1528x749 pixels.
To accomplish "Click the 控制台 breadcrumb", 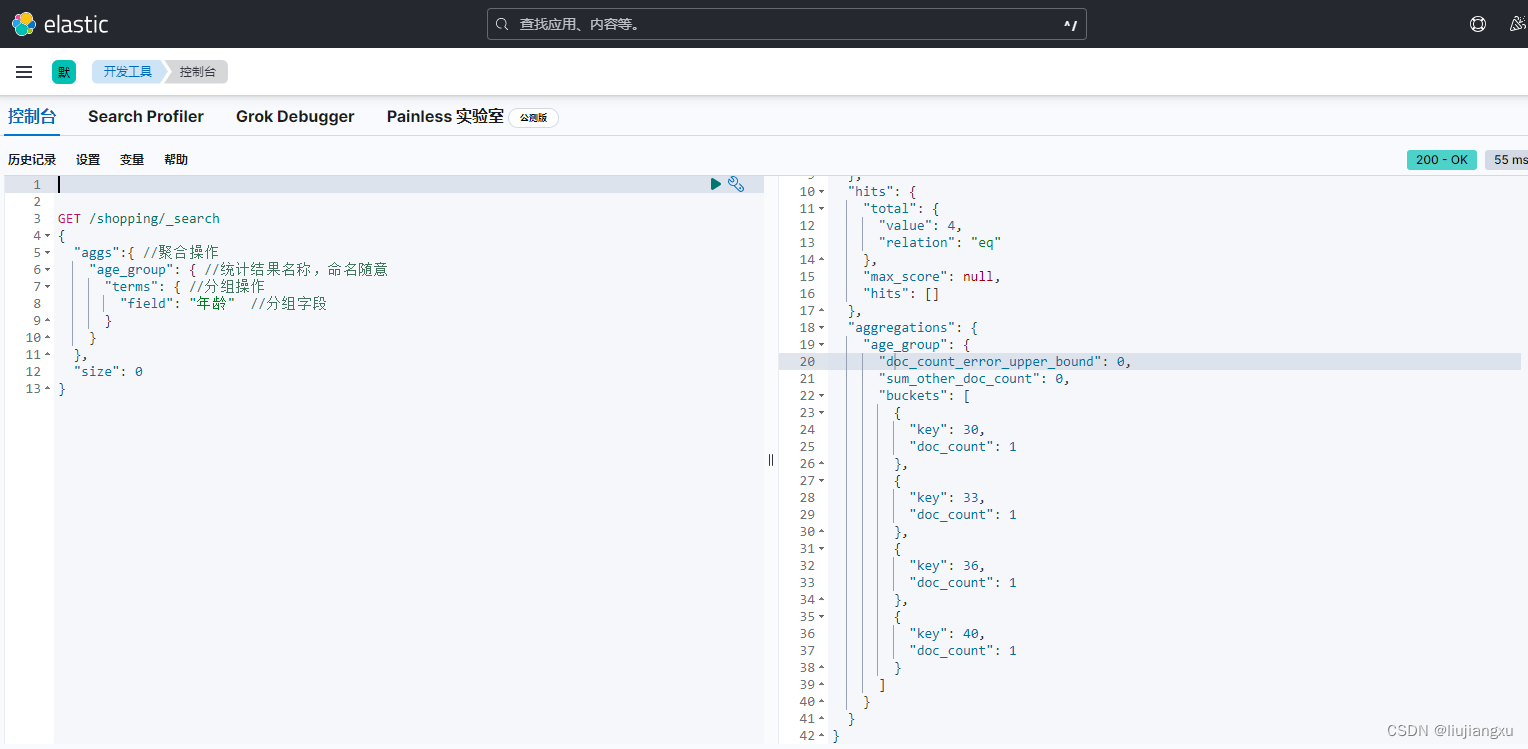I will coord(197,72).
